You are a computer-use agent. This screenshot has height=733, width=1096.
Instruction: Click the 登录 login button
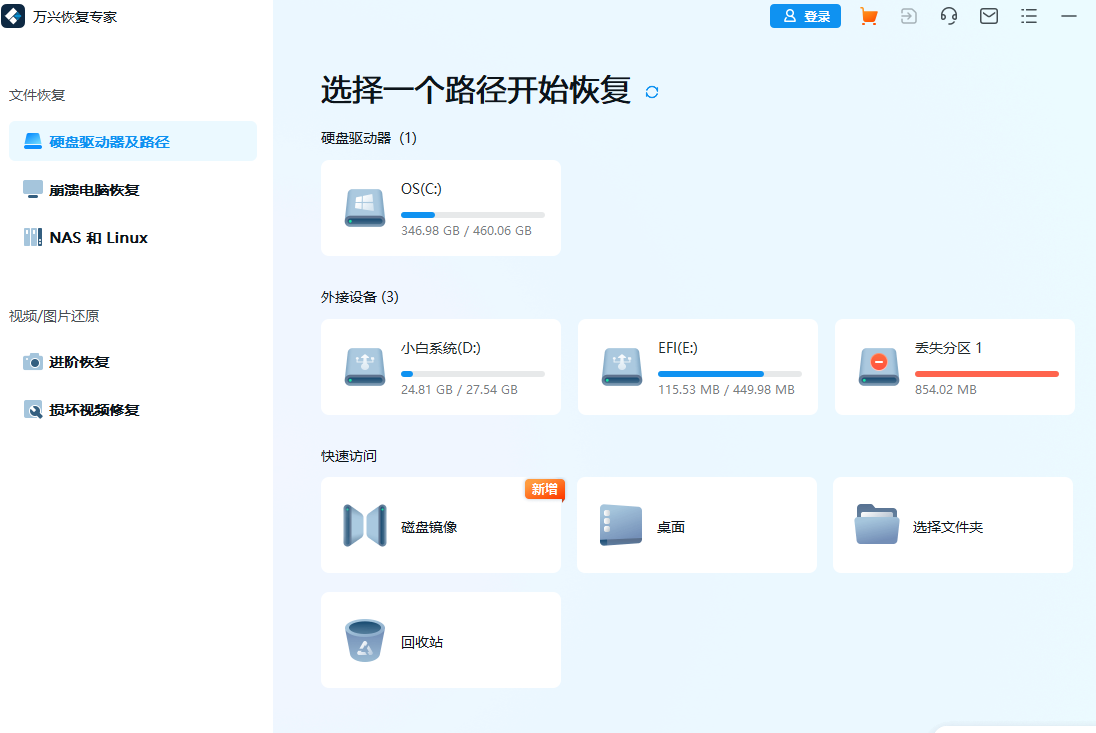(x=805, y=16)
